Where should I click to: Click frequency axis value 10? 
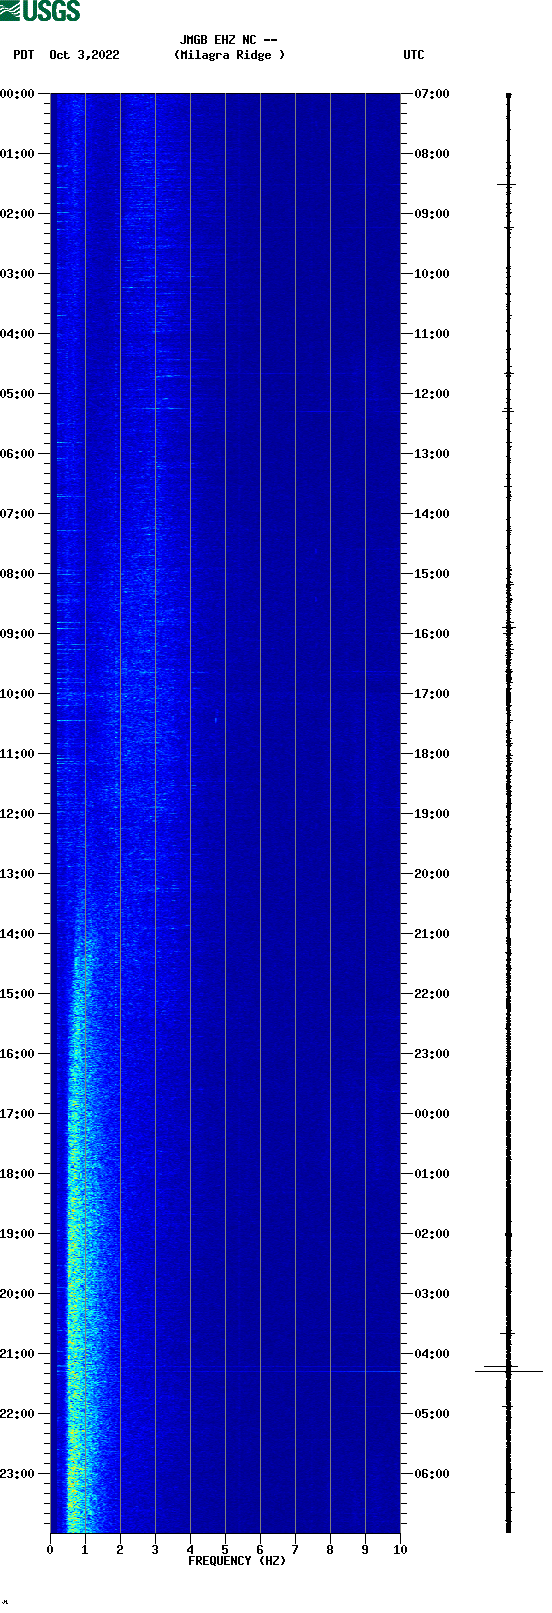click(400, 1550)
